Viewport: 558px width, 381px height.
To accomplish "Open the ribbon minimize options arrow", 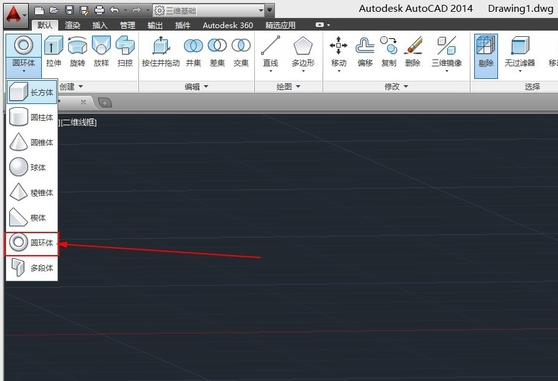I will 328,25.
